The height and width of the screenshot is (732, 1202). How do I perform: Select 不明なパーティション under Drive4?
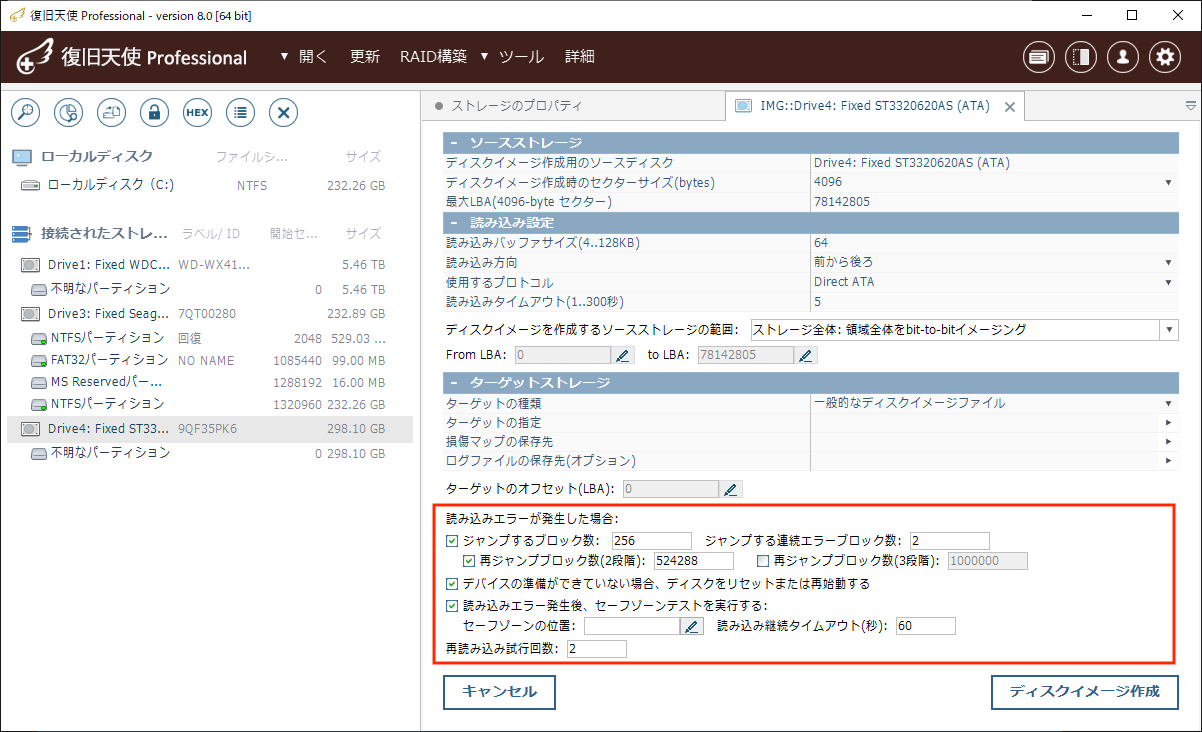point(210,453)
